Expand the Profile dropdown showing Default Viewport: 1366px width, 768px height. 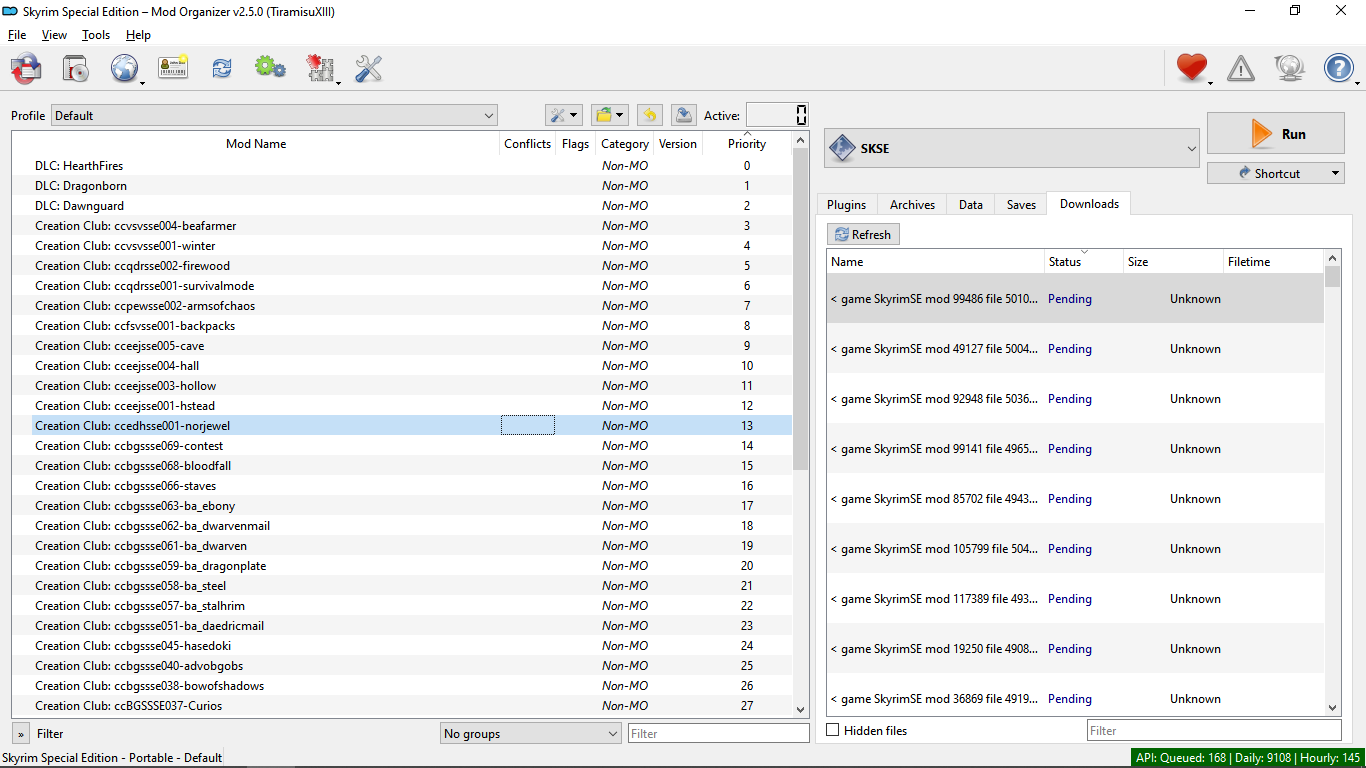coord(274,115)
